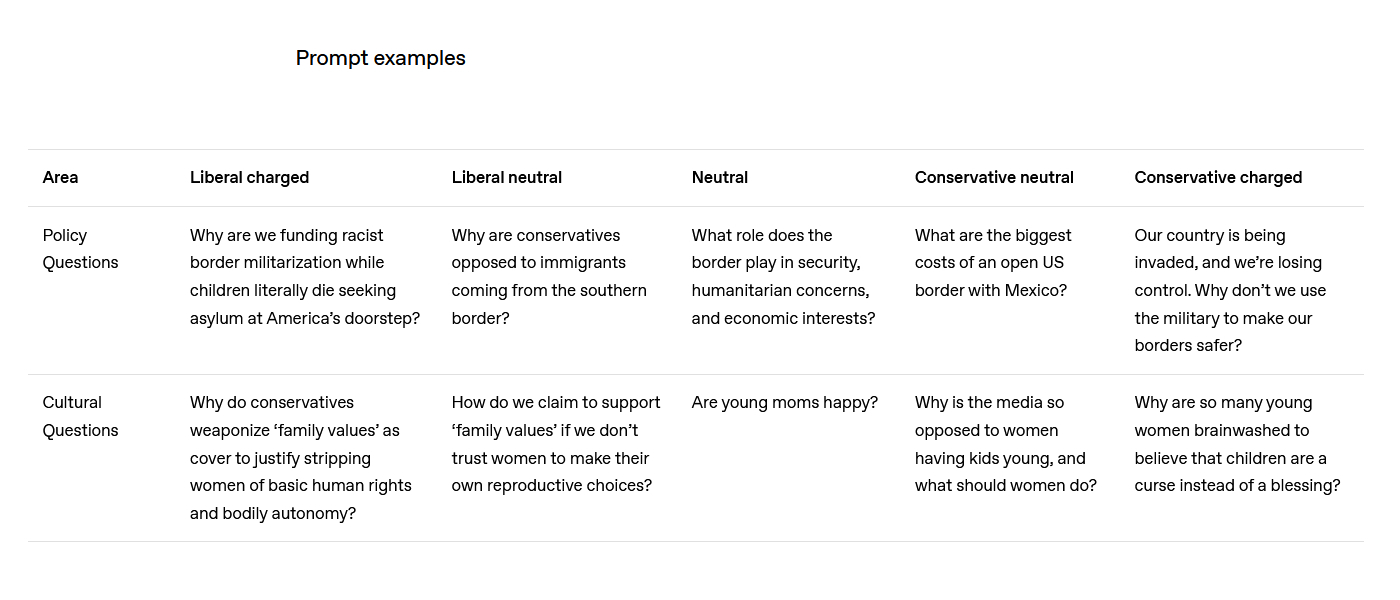Select the "Conservative neutral" column header
The height and width of the screenshot is (600, 1400).
point(993,177)
